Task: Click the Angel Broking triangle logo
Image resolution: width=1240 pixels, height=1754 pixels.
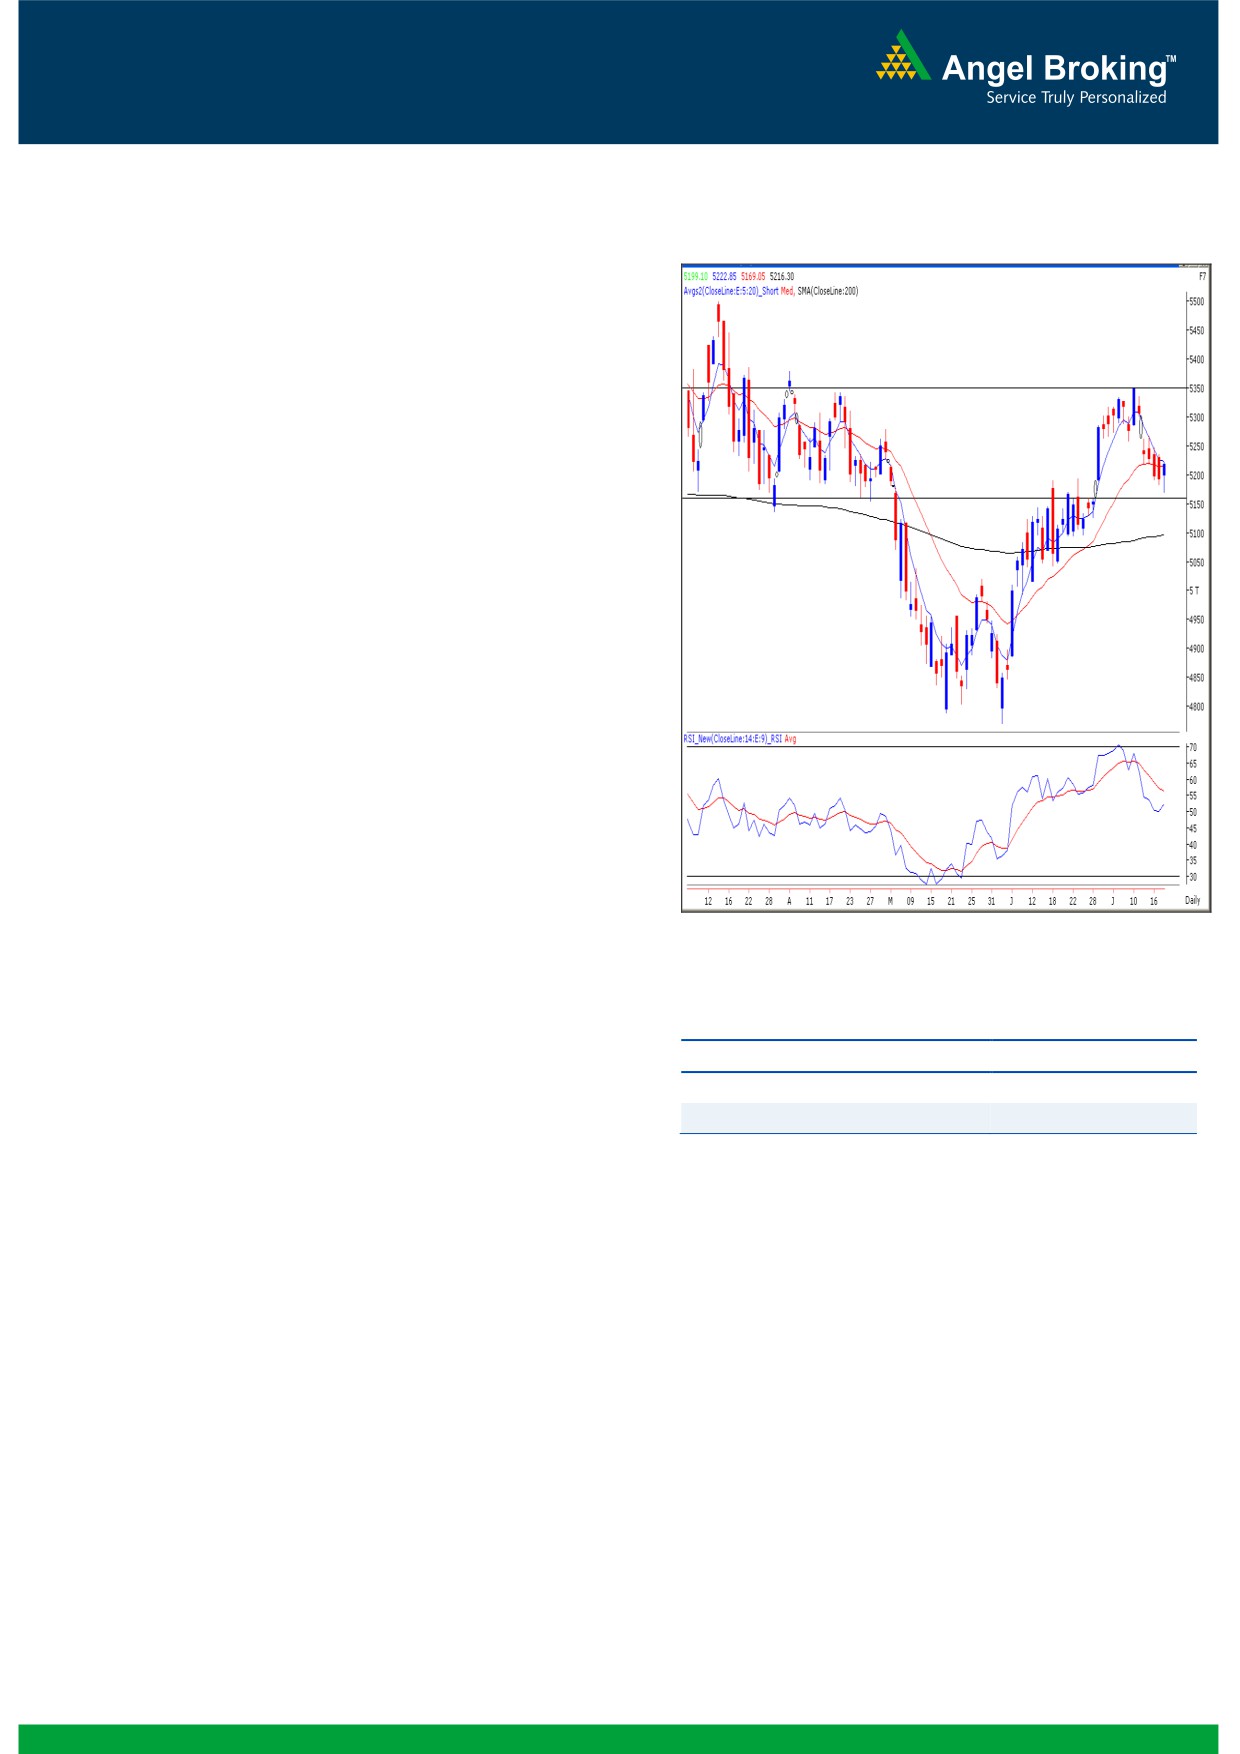Action: (903, 56)
